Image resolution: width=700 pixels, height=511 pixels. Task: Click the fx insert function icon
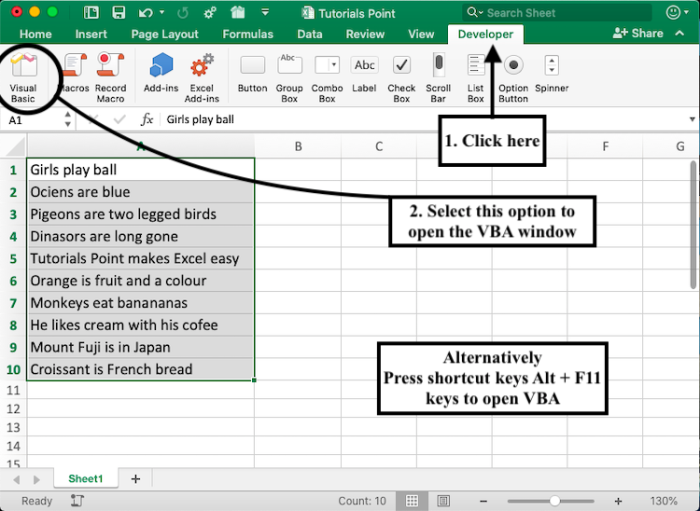pyautogui.click(x=147, y=119)
